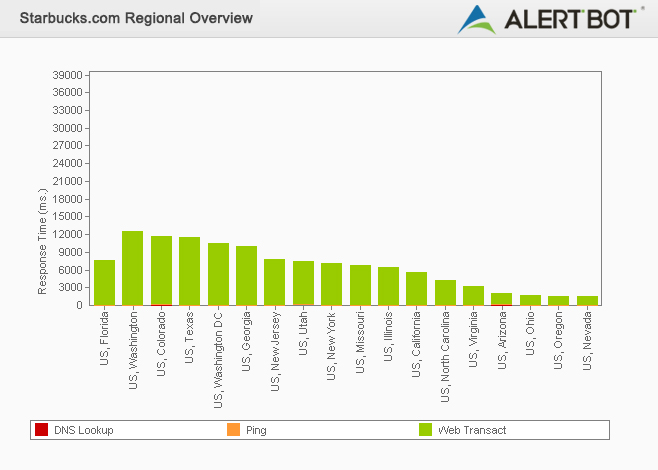Click the US, Florida bar

click(x=104, y=282)
